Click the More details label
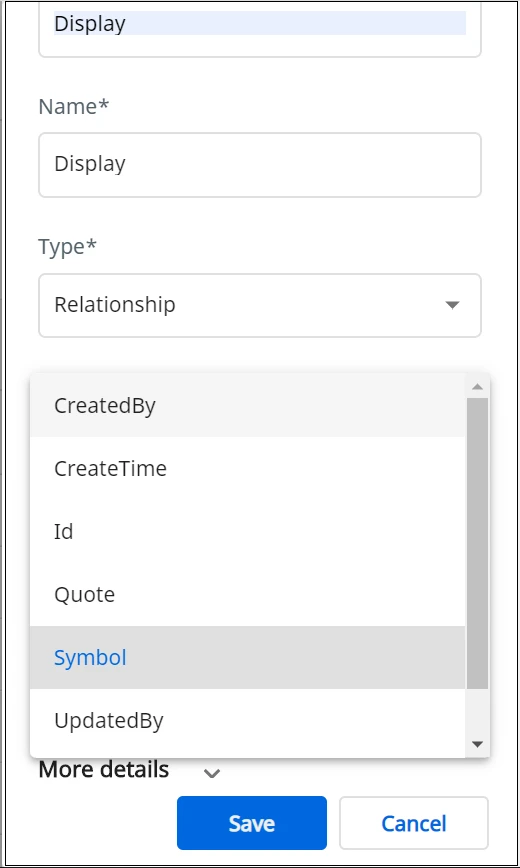Viewport: 520px width, 868px height. click(104, 769)
